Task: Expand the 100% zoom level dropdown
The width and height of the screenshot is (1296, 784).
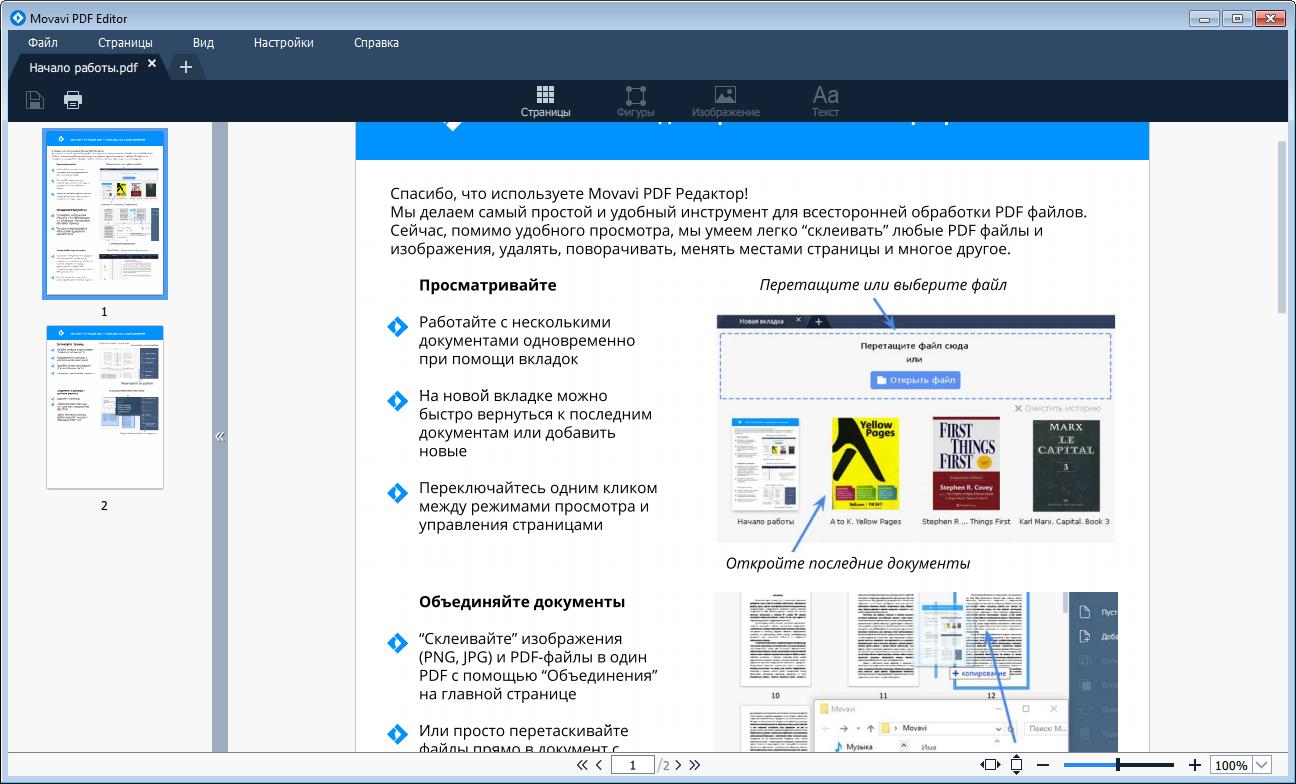Action: pyautogui.click(x=1262, y=765)
